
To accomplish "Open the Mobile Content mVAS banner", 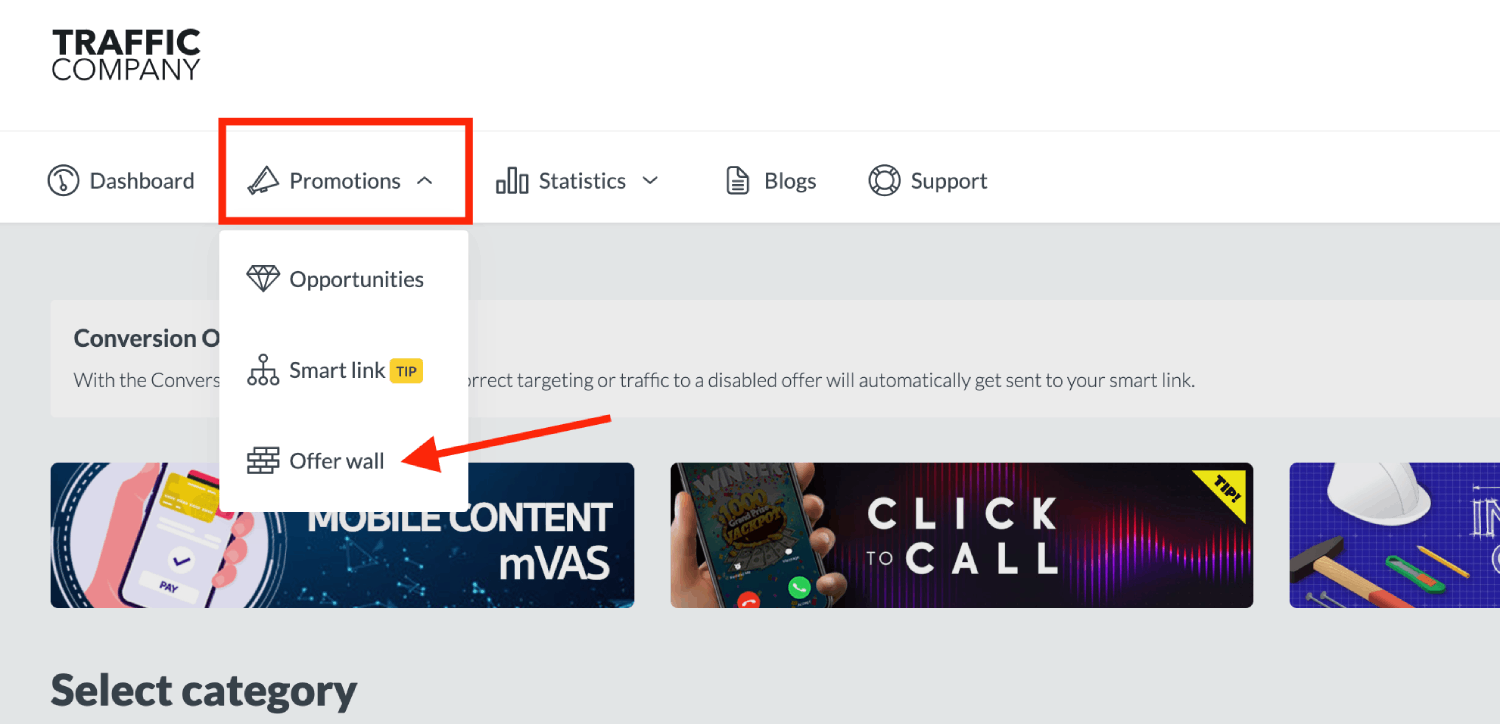I will pos(342,535).
